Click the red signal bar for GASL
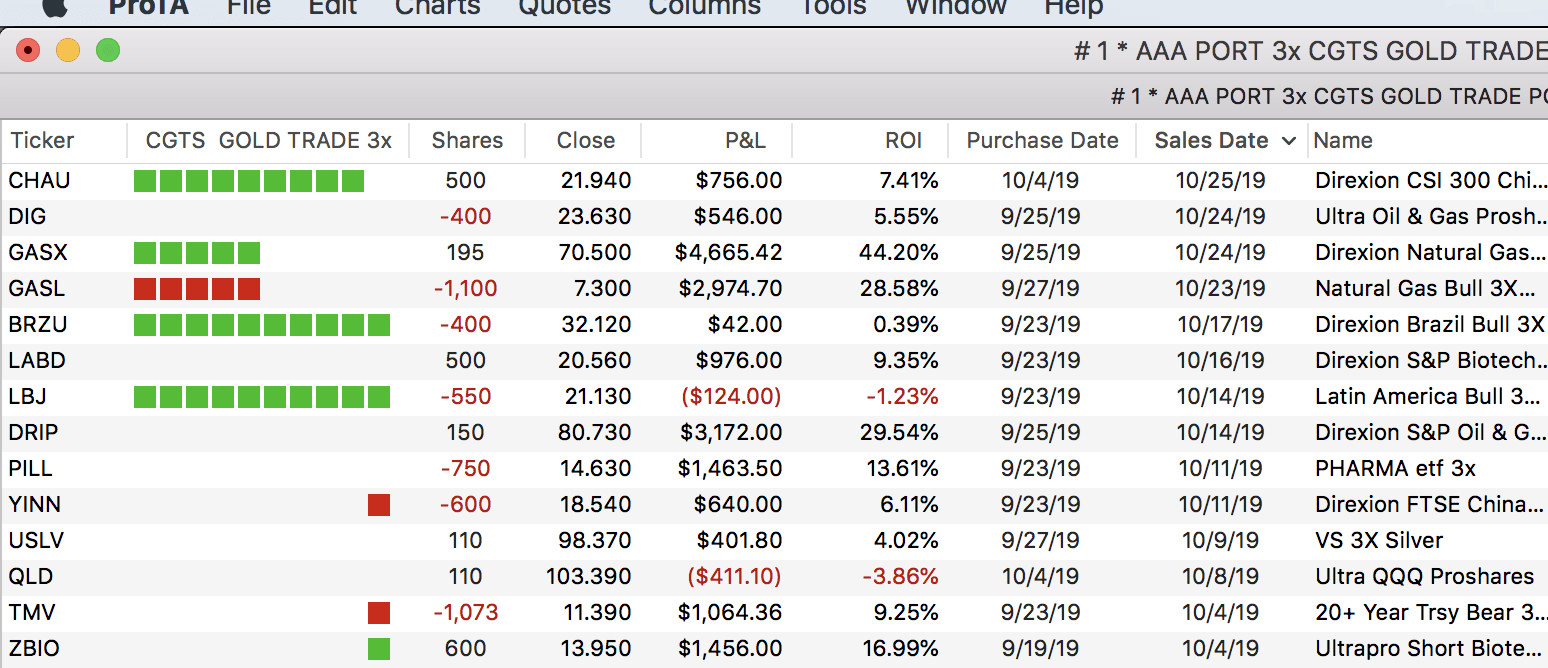Screen dimensions: 1548x668 [x=197, y=289]
